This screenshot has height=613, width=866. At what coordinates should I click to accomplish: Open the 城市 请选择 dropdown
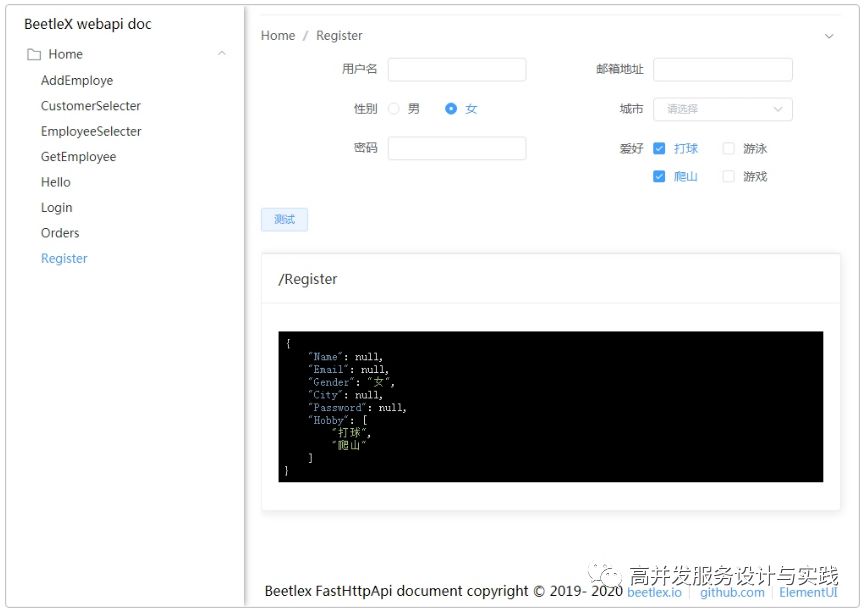722,109
